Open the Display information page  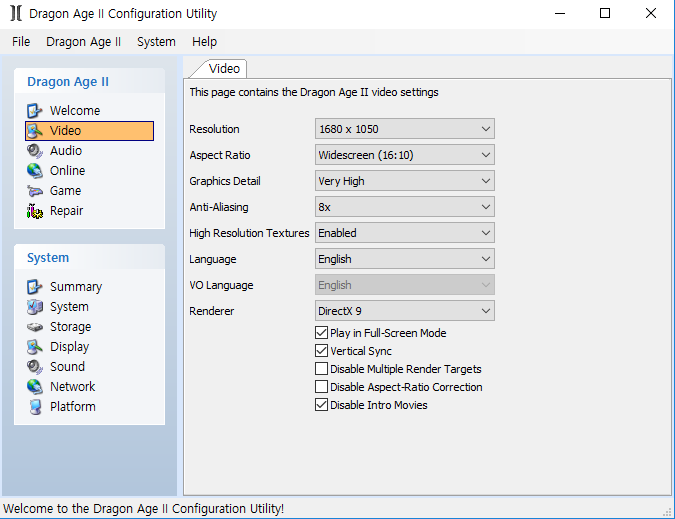coord(70,347)
